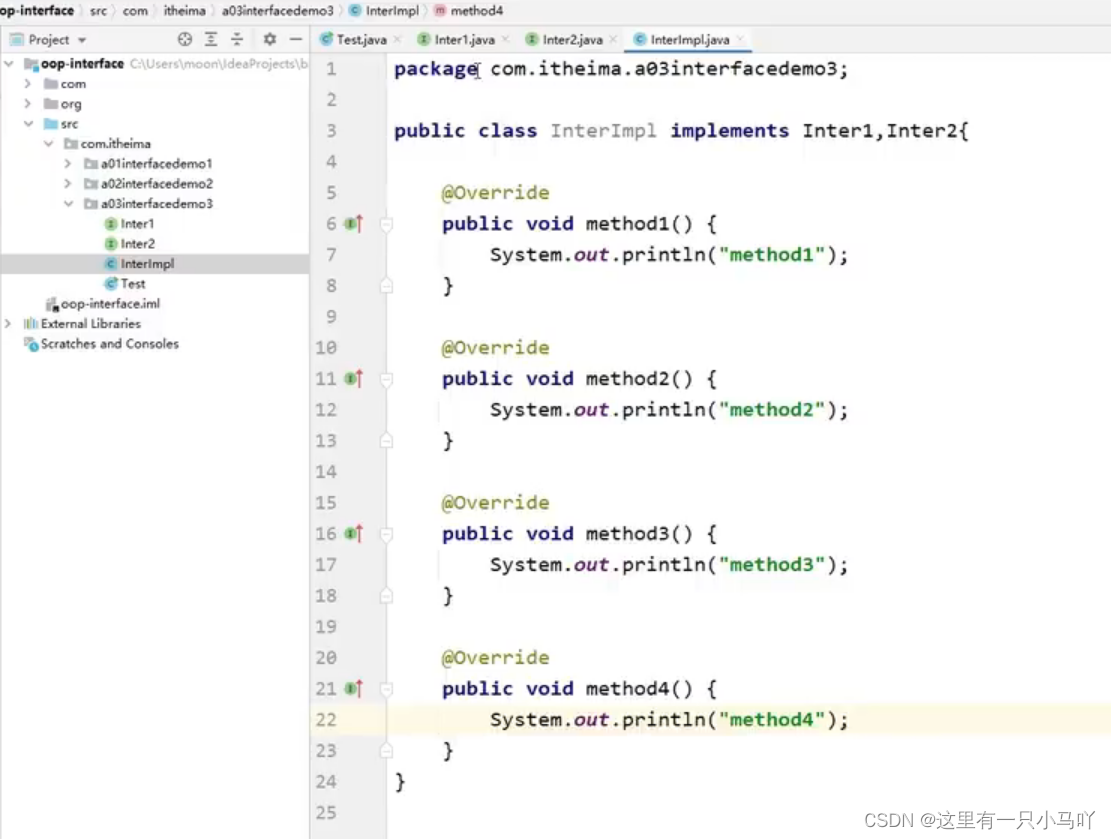Click the com breadcrumb in navigation bar
This screenshot has width=1111, height=839.
[x=135, y=11]
